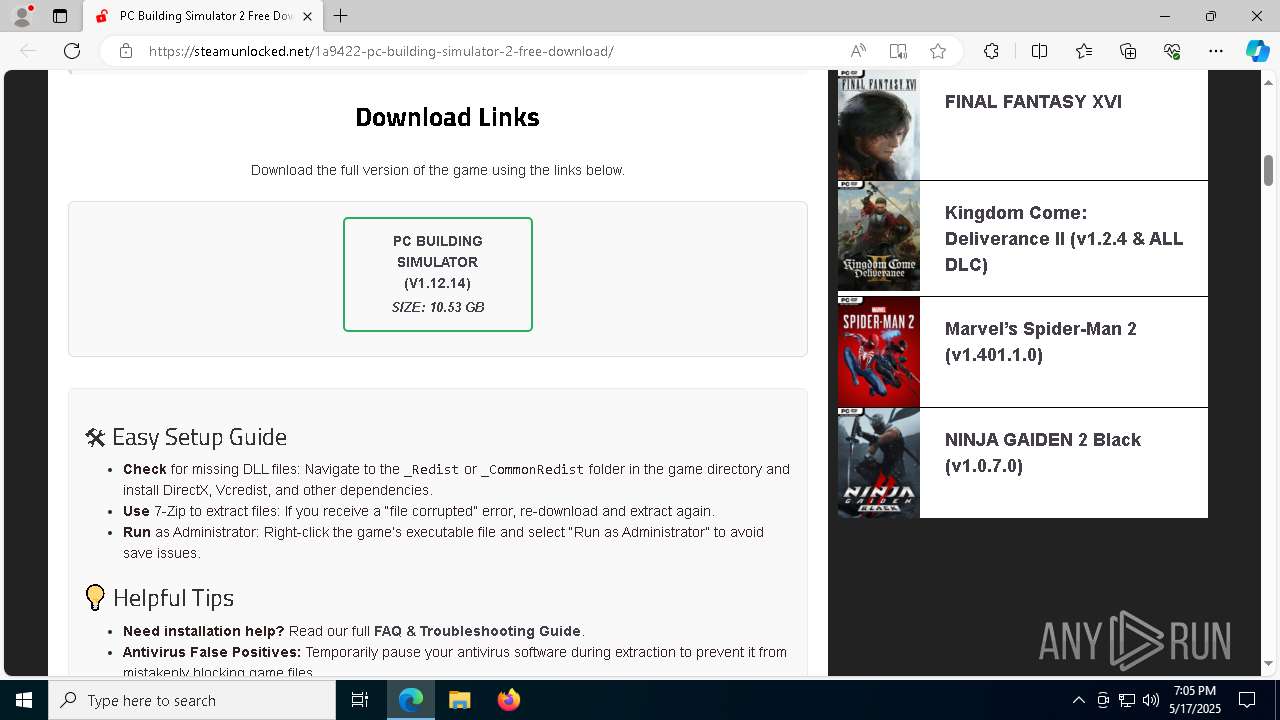Open Task View on taskbar

pos(360,700)
